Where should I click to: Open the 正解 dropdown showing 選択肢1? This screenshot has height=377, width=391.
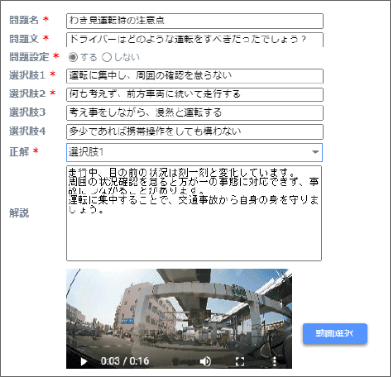pyautogui.click(x=194, y=152)
